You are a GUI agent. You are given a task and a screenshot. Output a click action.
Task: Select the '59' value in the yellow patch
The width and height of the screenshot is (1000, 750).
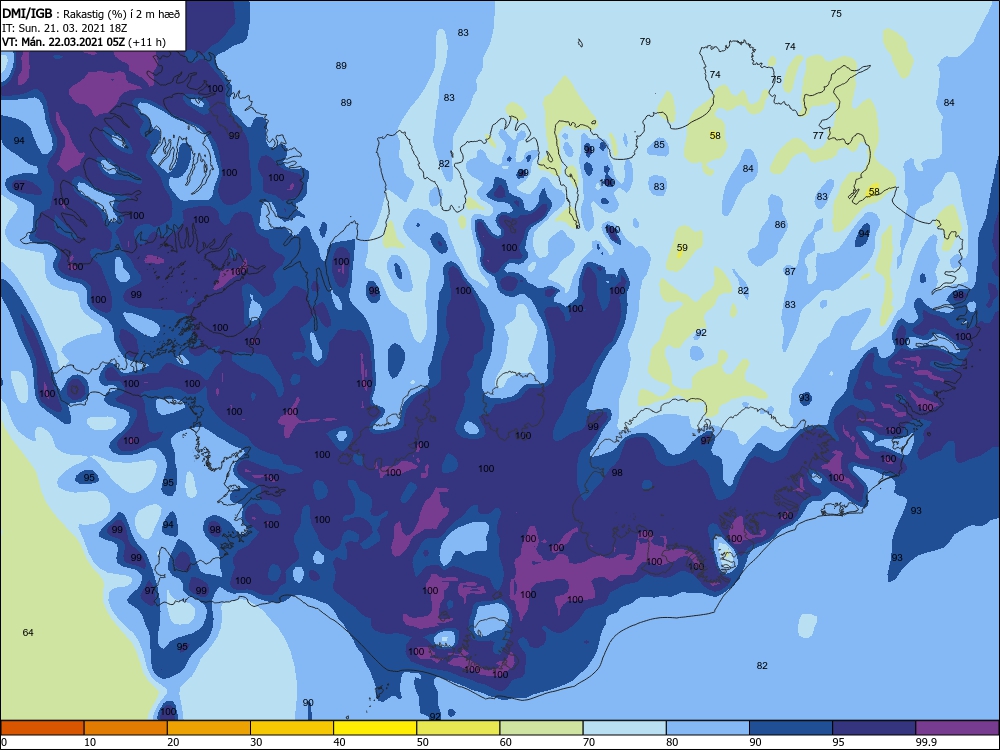click(682, 247)
